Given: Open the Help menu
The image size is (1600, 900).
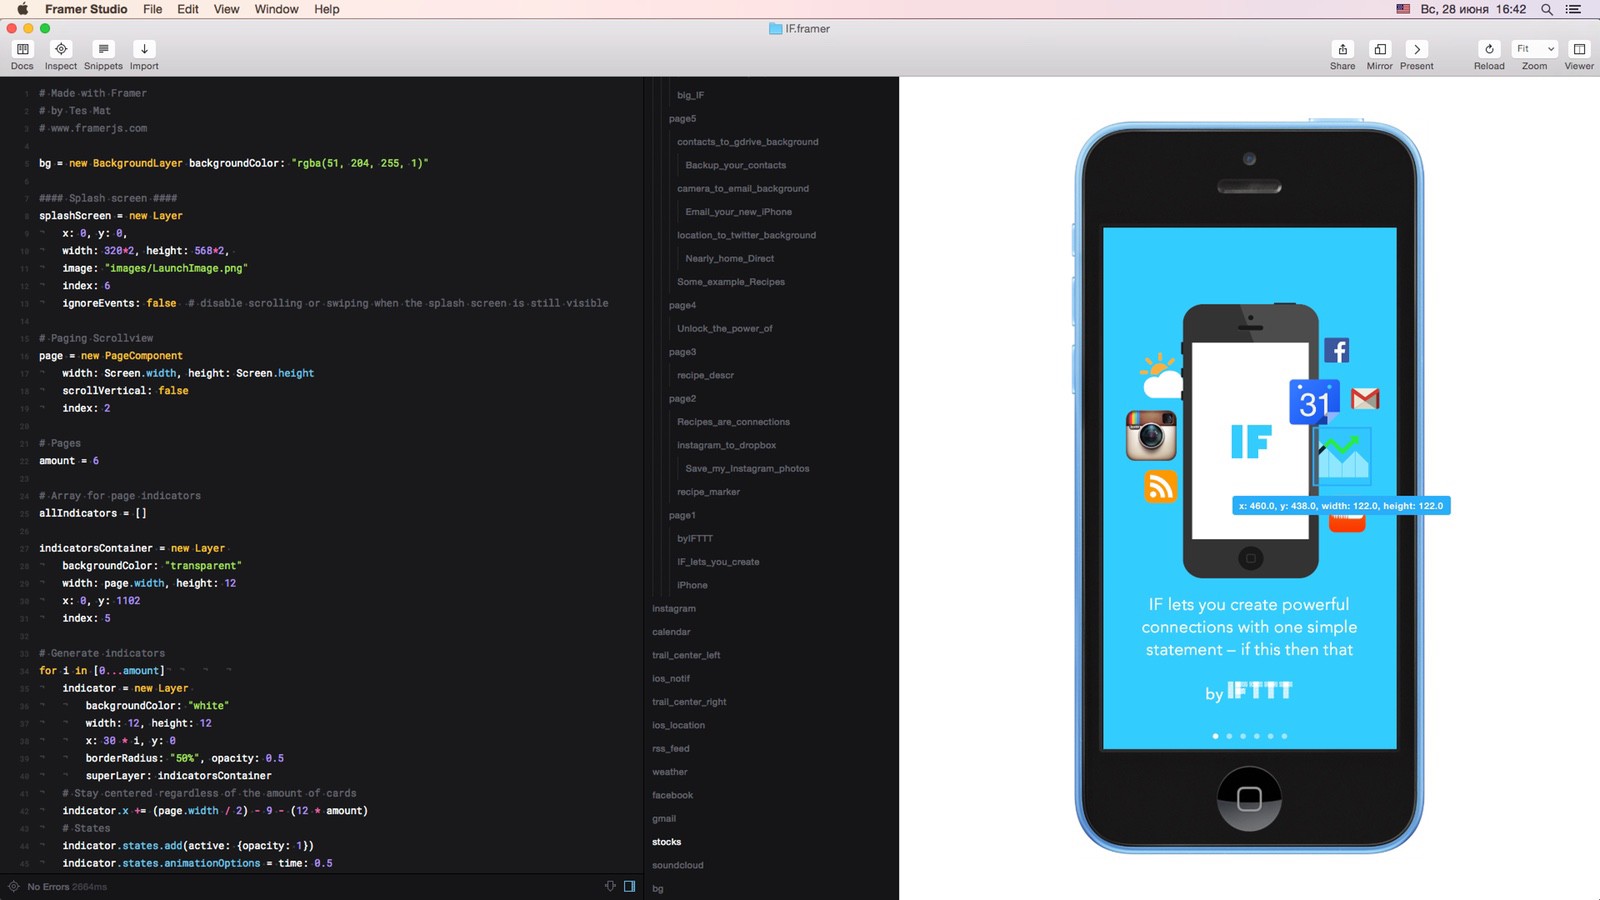Looking at the screenshot, I should click(327, 9).
